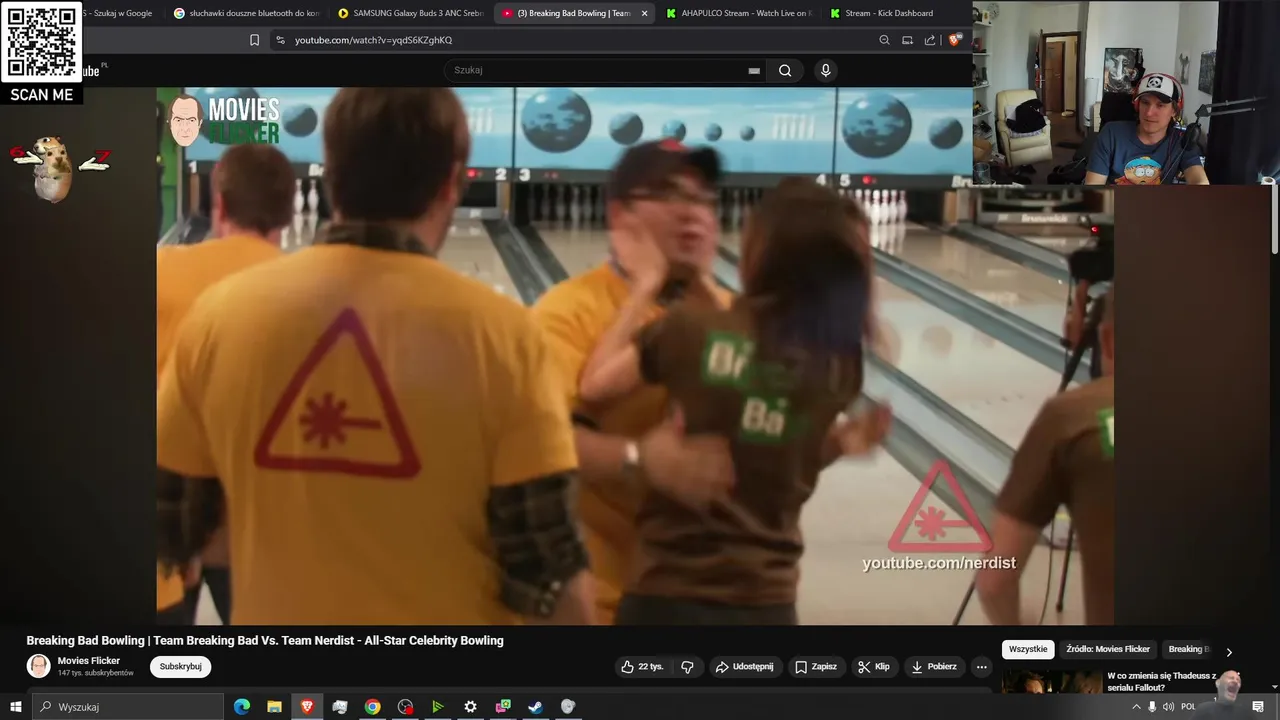Dislike the video with thumbs down
1280x720 pixels.
(x=687, y=667)
